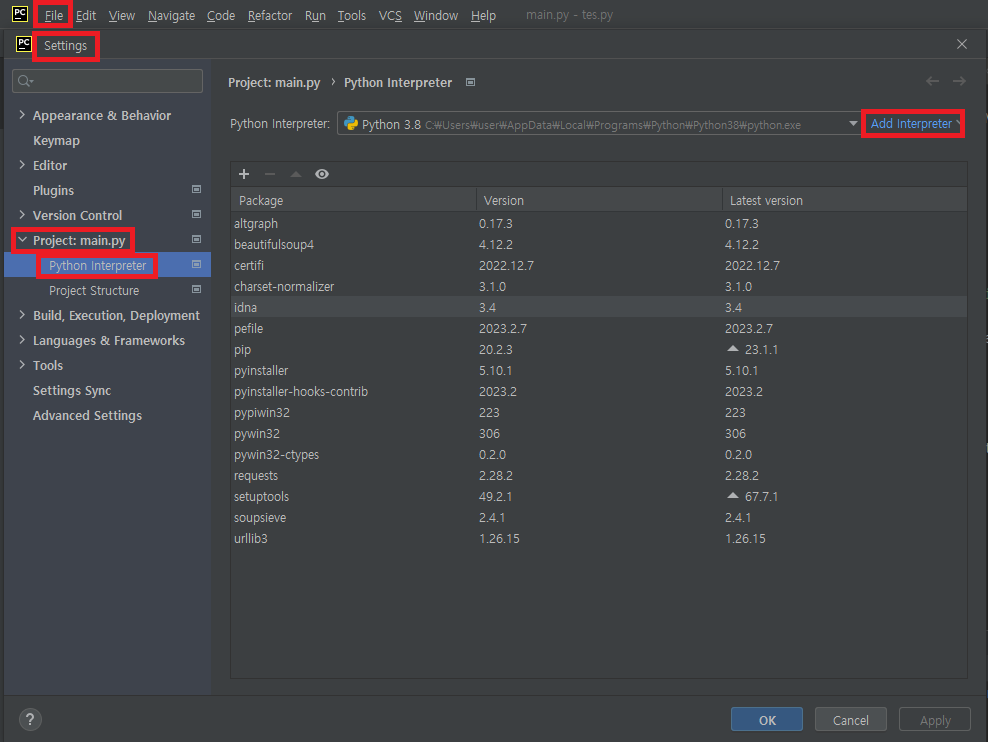Click project-level icon next to Project: main.py
988x742 pixels.
point(197,239)
